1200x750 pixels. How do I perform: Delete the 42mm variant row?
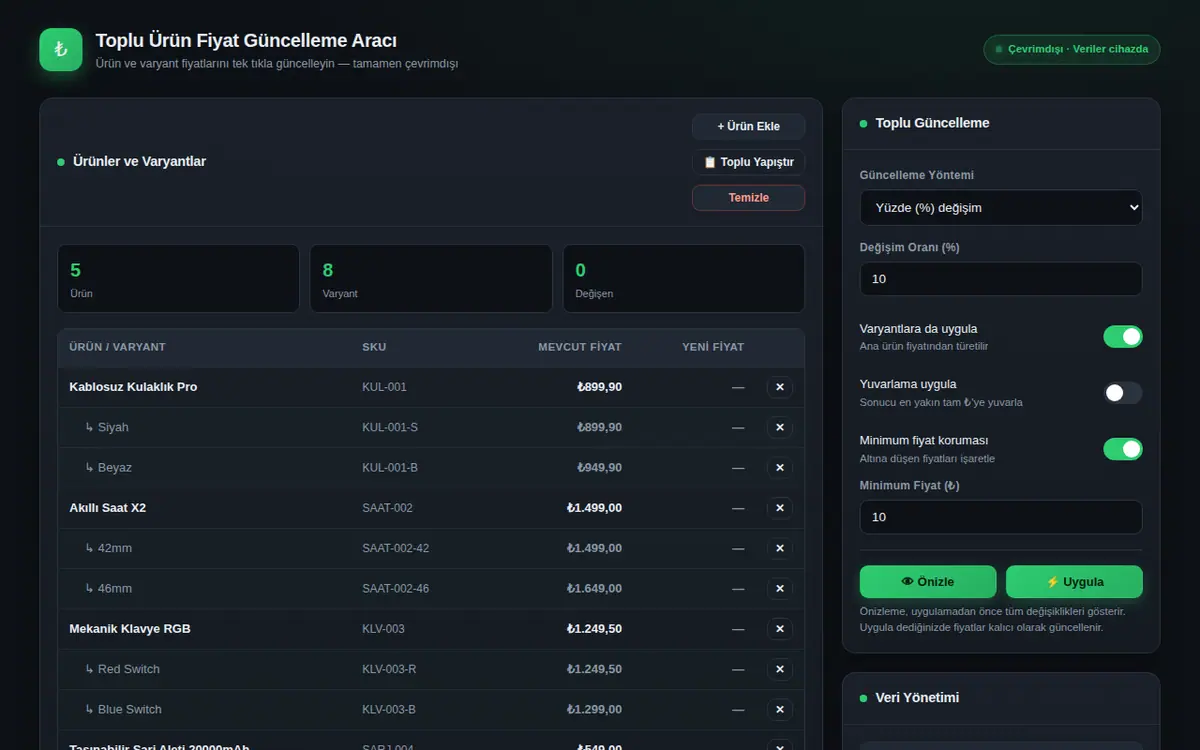click(780, 548)
